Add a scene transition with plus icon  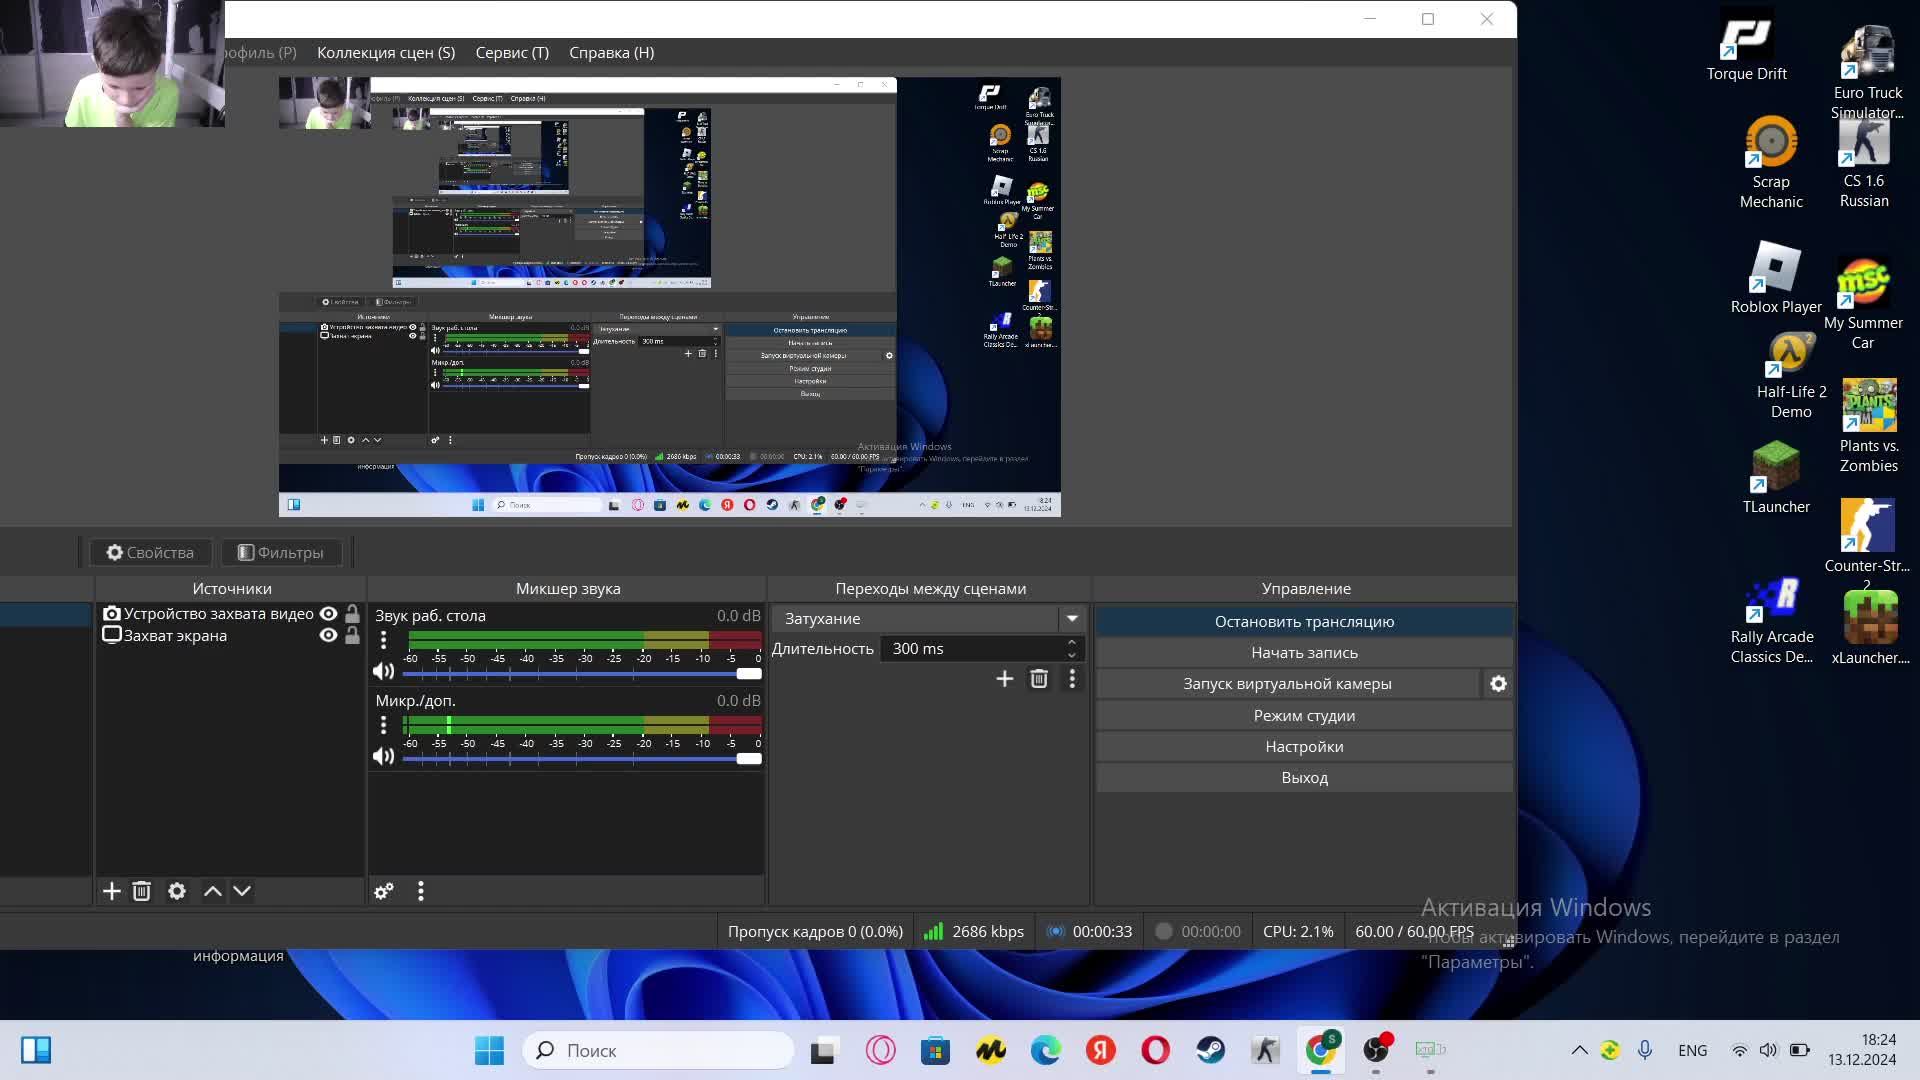pos(1005,679)
